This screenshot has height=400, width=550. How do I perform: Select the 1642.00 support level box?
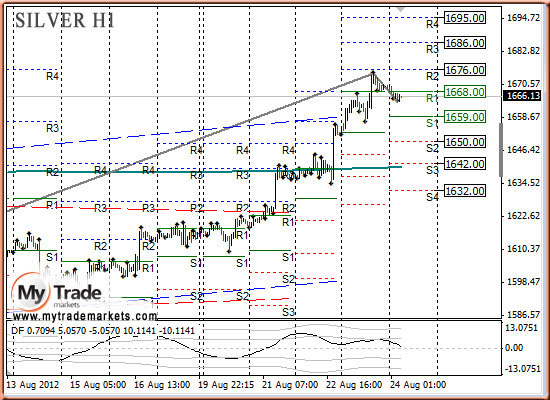click(465, 164)
